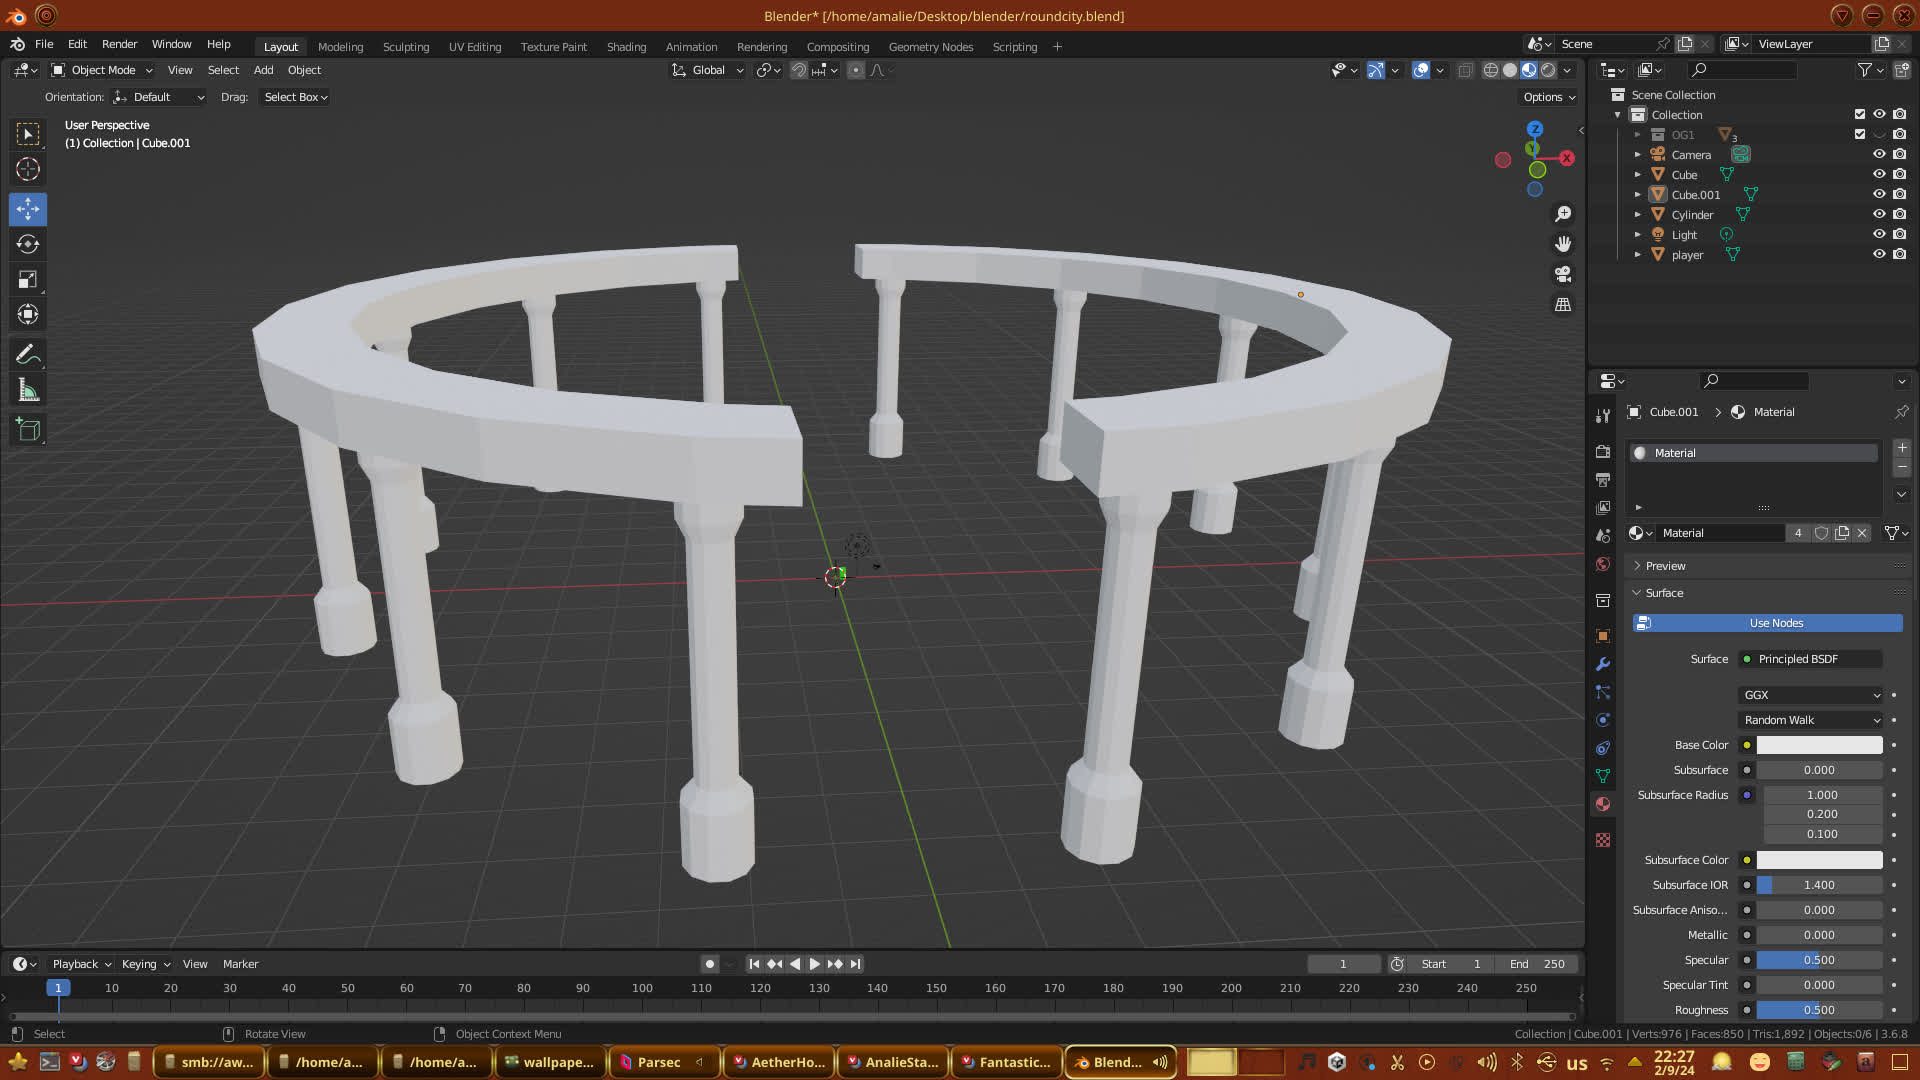Toggle visibility of the Light object
This screenshot has height=1080, width=1920.
1879,234
